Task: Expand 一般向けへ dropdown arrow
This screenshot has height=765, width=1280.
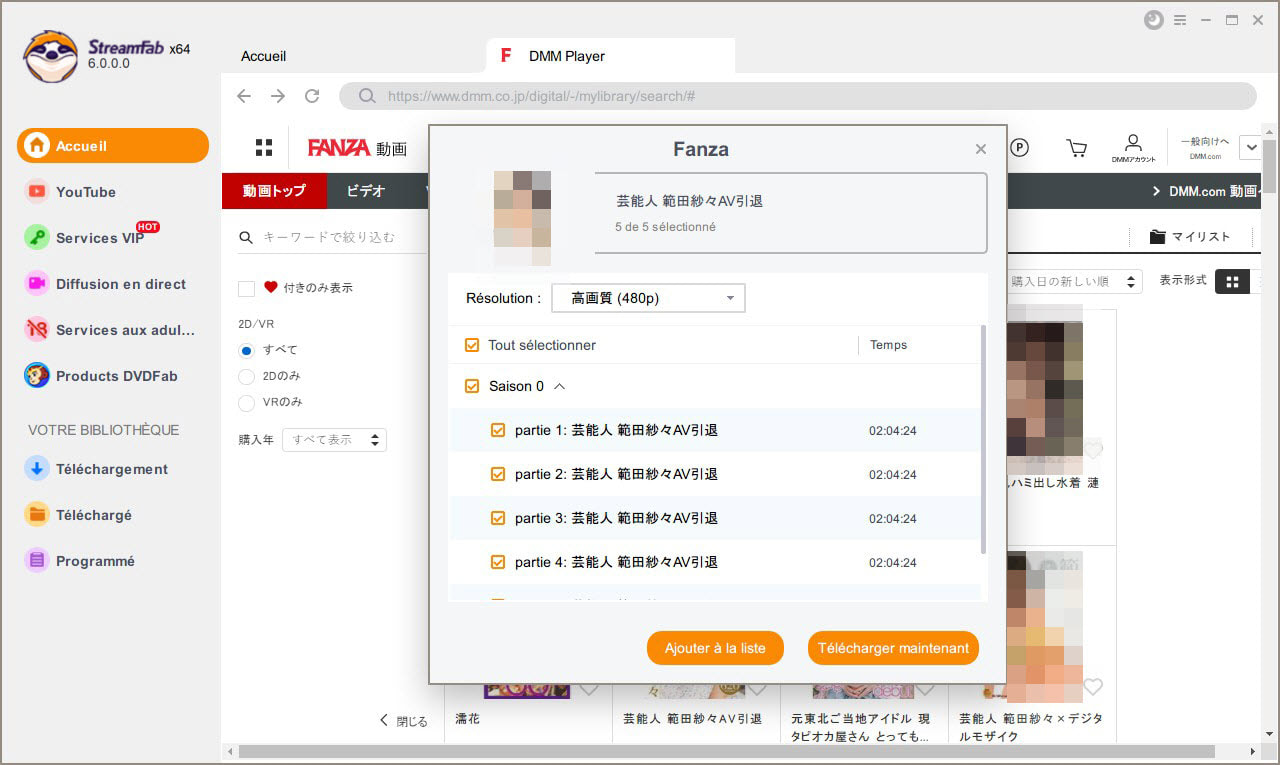Action: 1250,148
